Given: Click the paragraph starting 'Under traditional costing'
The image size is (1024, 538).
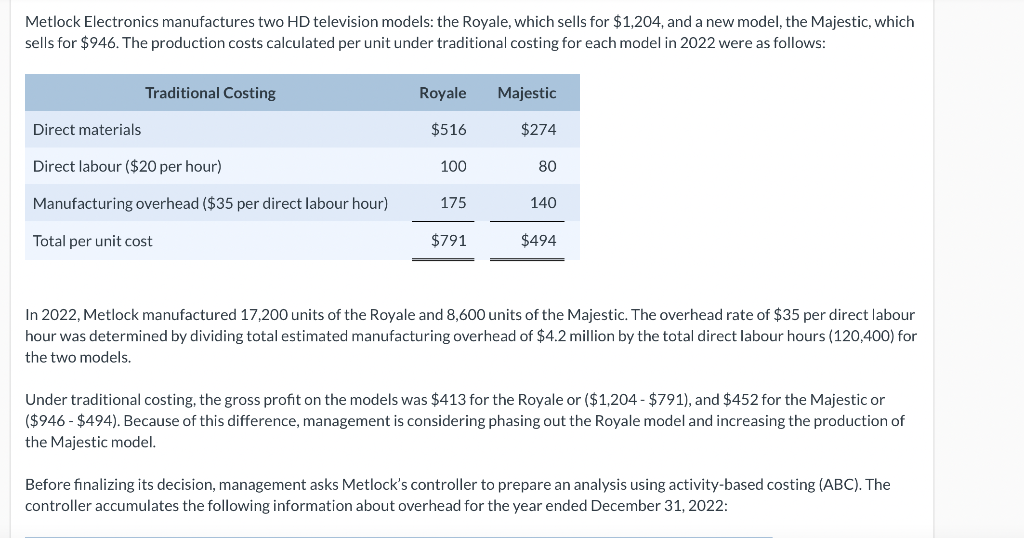Looking at the screenshot, I should [464, 420].
